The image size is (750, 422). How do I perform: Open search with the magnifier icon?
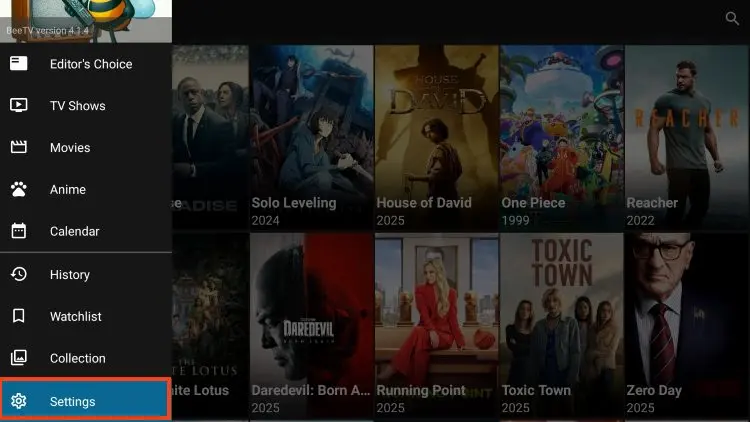coord(732,19)
